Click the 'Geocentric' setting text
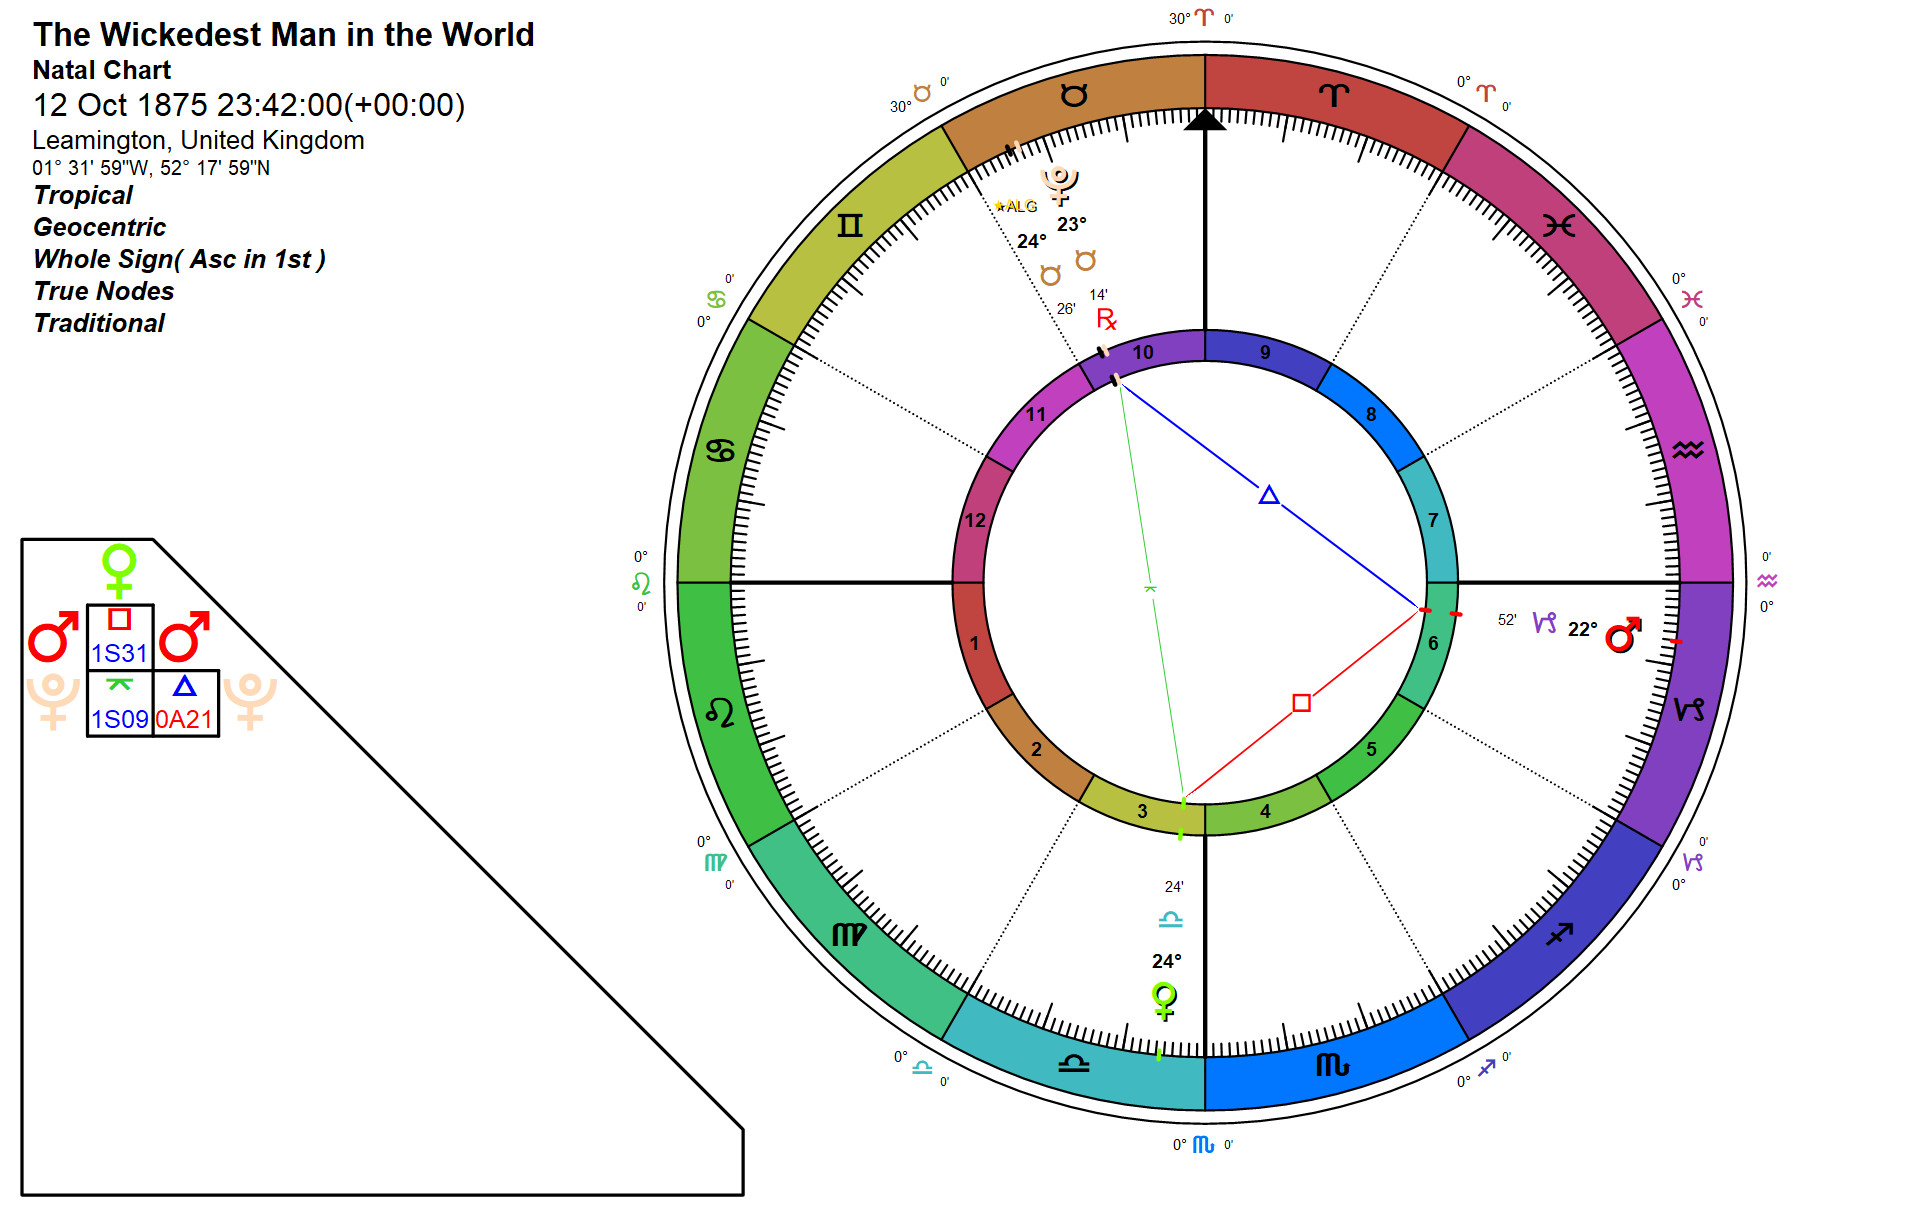This screenshot has height=1228, width=1920. tap(99, 227)
